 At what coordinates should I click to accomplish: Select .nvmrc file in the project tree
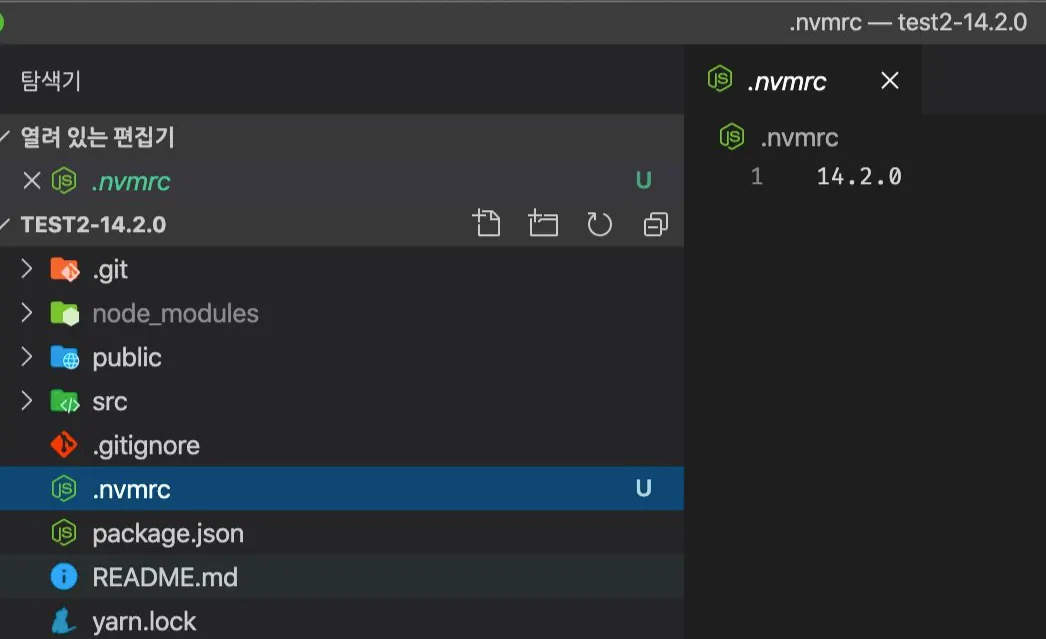(131, 489)
